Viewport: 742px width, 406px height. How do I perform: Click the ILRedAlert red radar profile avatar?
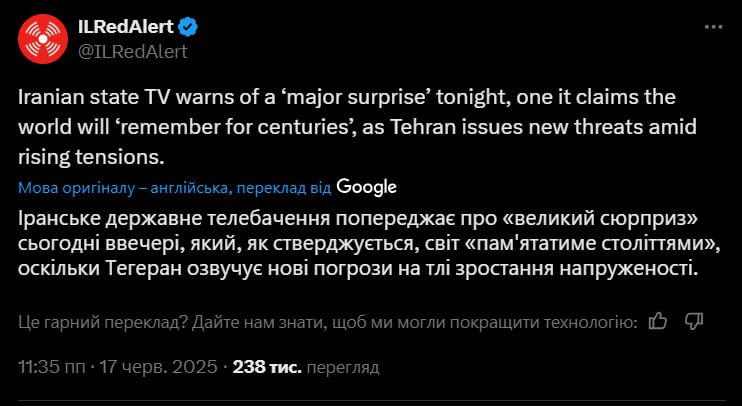pyautogui.click(x=42, y=38)
